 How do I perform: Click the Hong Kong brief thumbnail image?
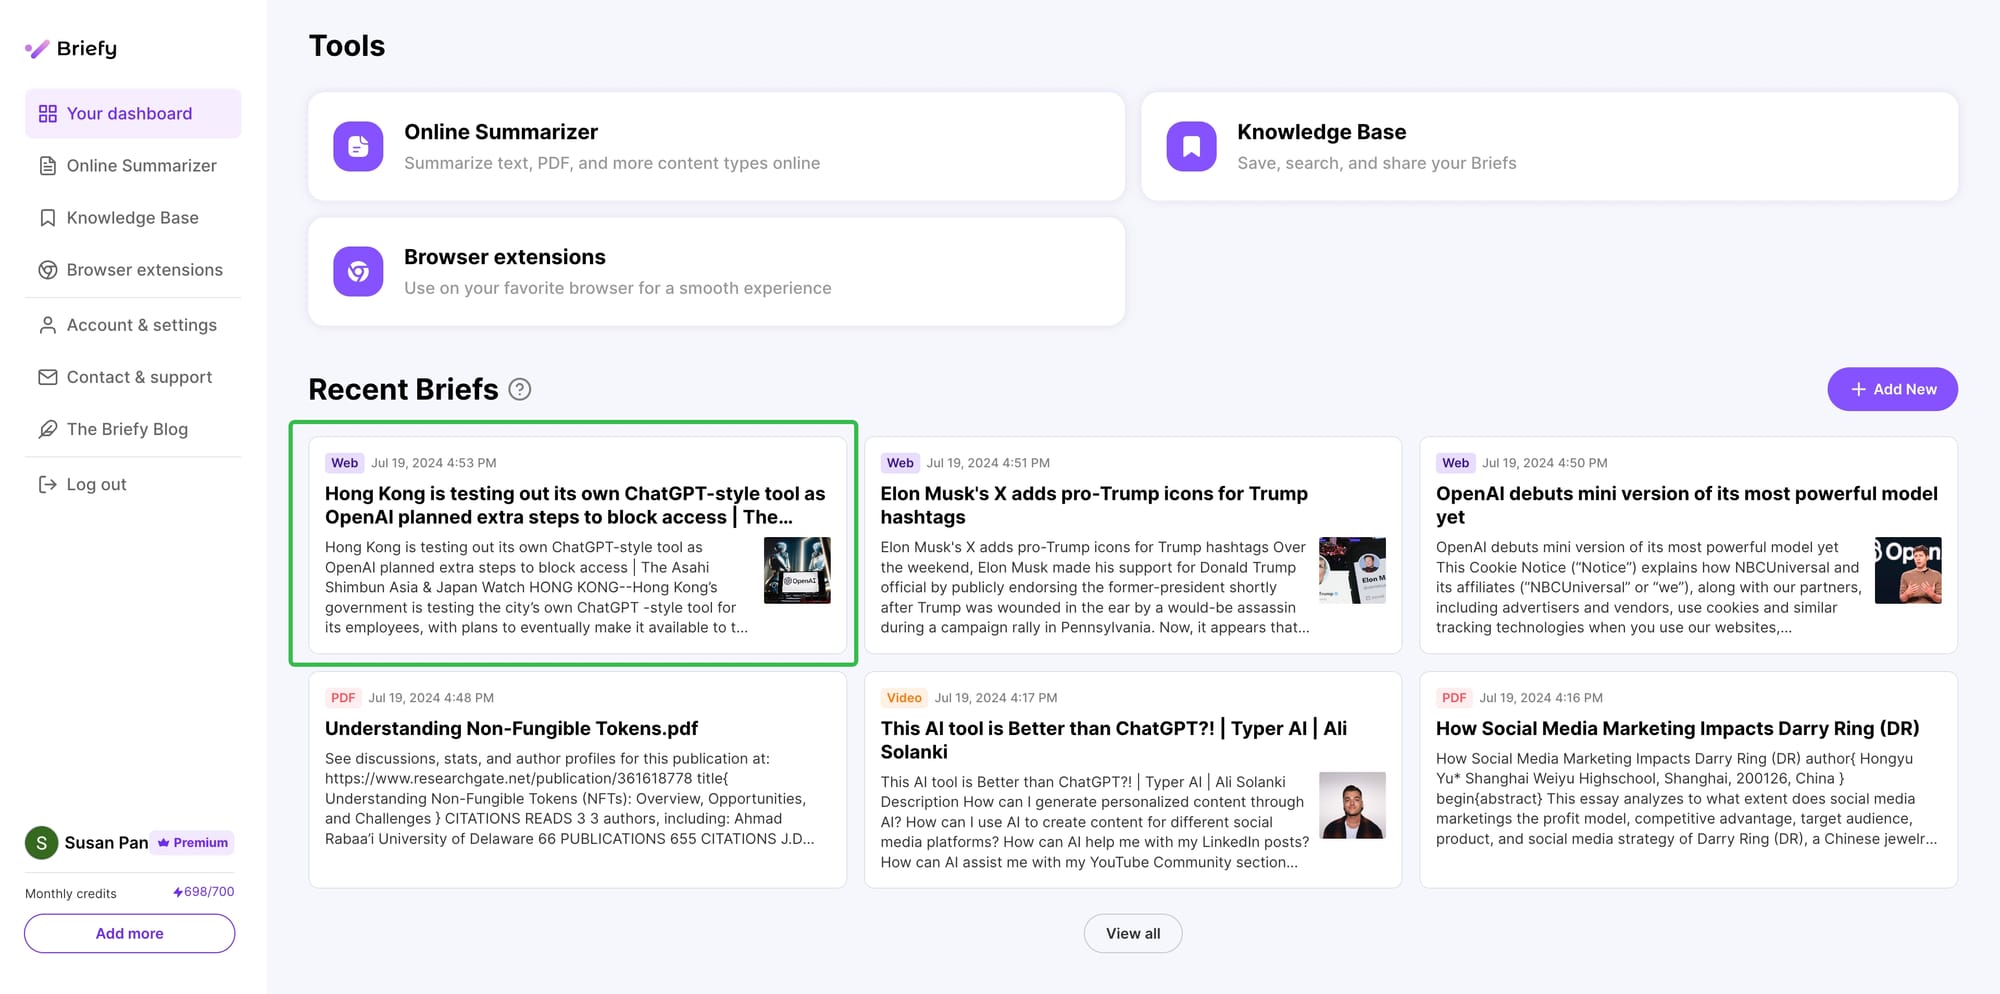797,570
